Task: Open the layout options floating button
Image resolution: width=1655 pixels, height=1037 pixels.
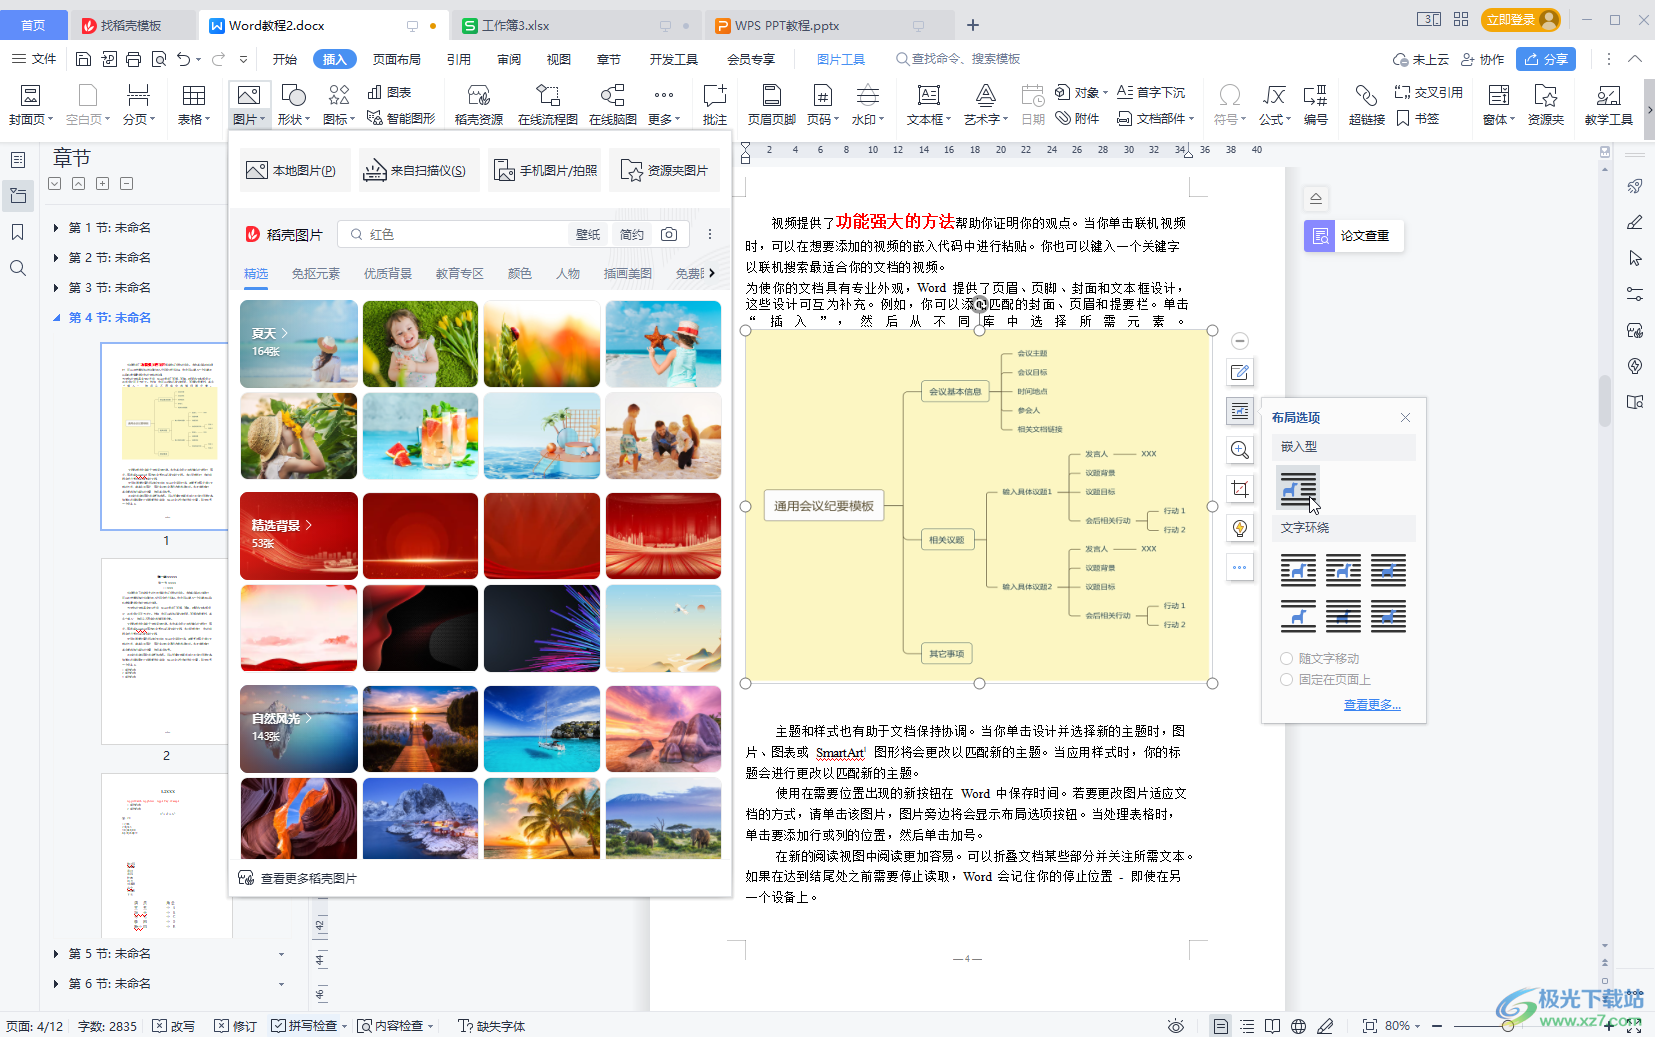Action: pyautogui.click(x=1240, y=411)
